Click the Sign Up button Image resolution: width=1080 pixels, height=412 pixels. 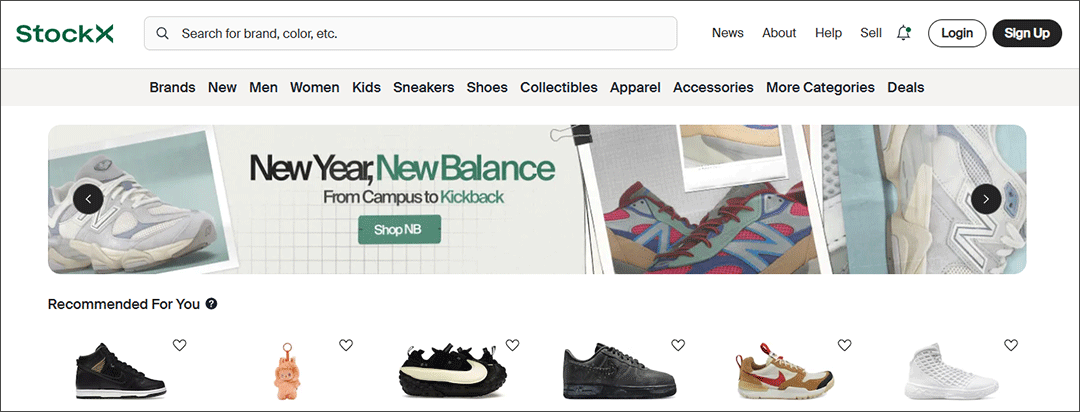1027,33
